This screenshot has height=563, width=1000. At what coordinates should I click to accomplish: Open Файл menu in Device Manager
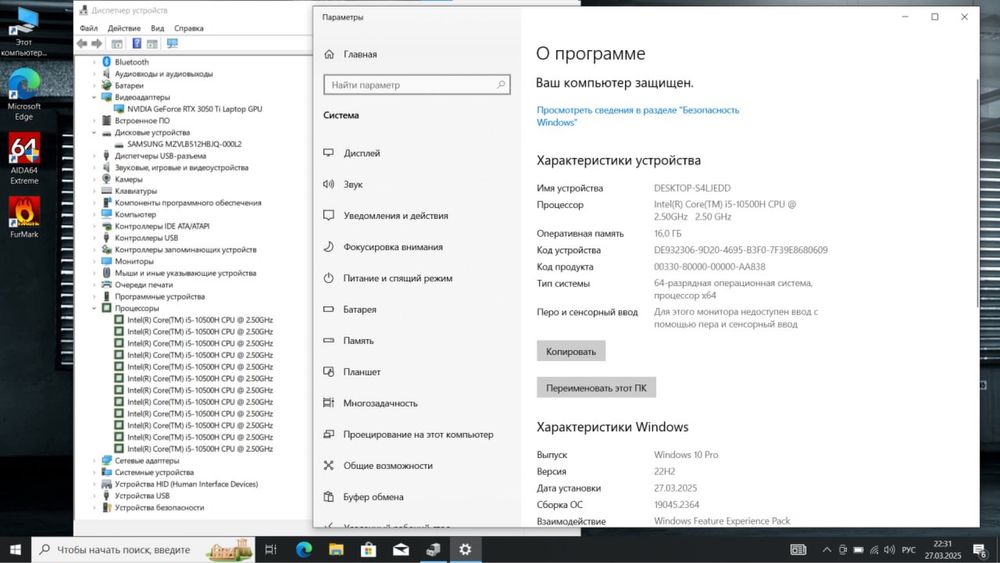pos(89,28)
